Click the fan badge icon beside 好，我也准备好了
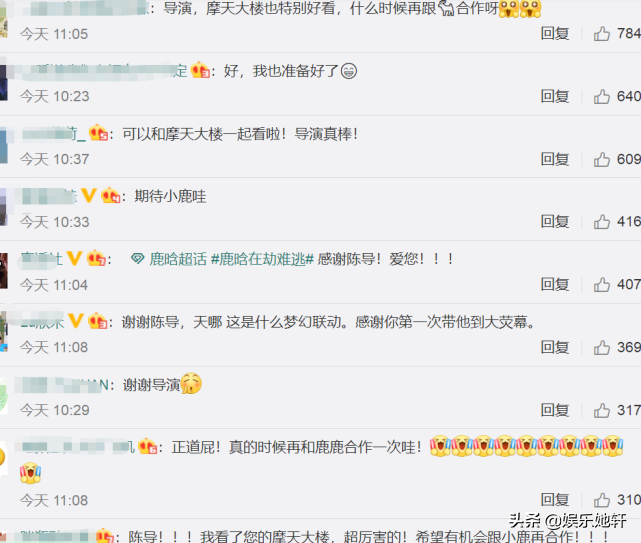Screen dimensions: 641x543 point(200,70)
